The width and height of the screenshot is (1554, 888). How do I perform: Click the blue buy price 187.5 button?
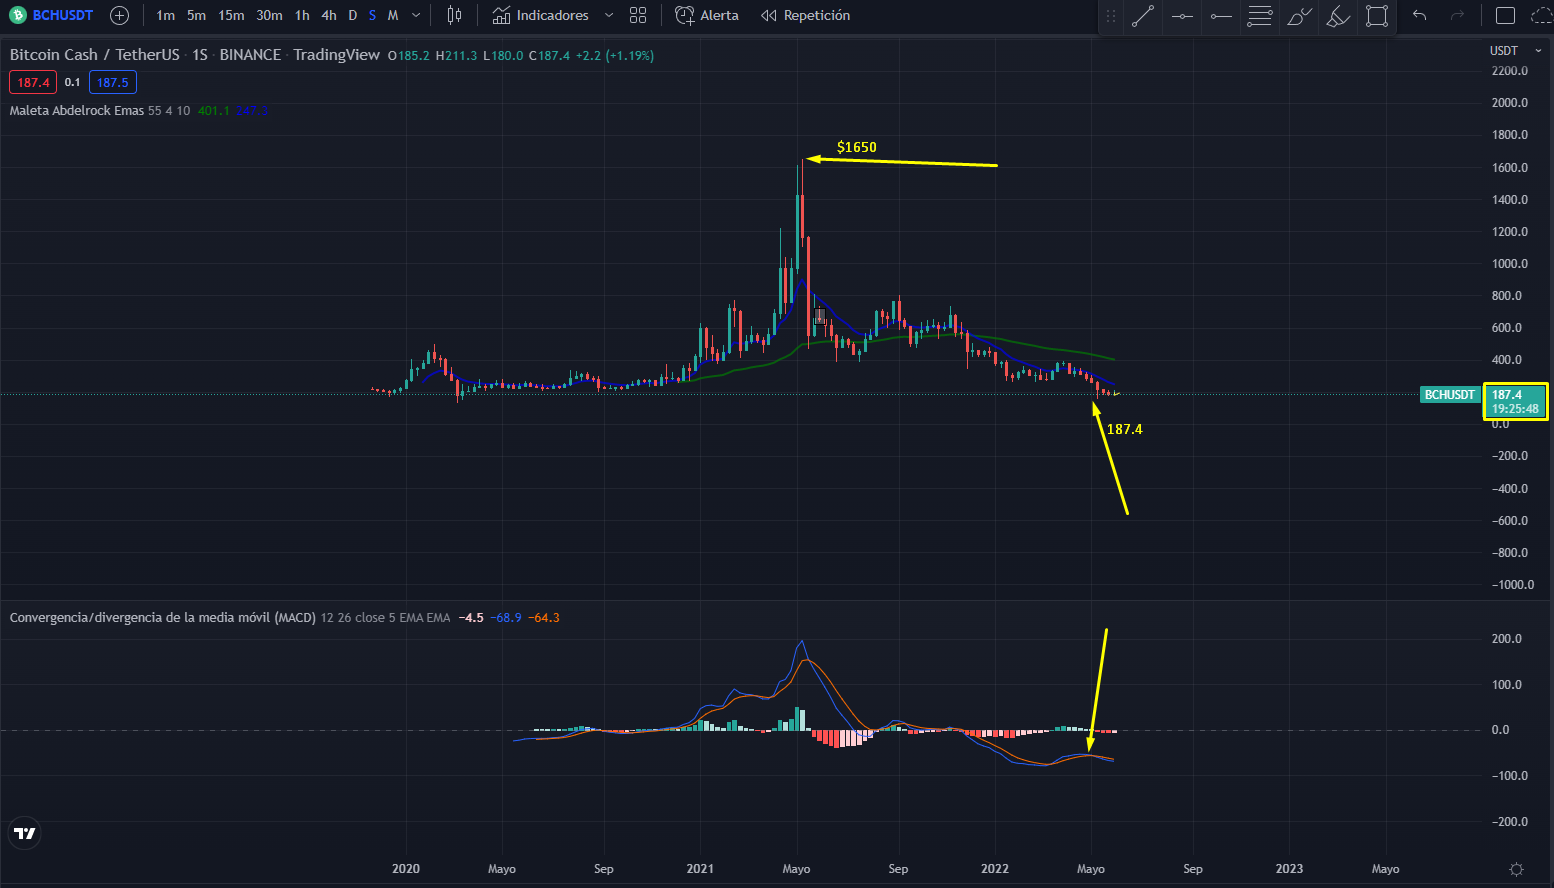click(113, 82)
